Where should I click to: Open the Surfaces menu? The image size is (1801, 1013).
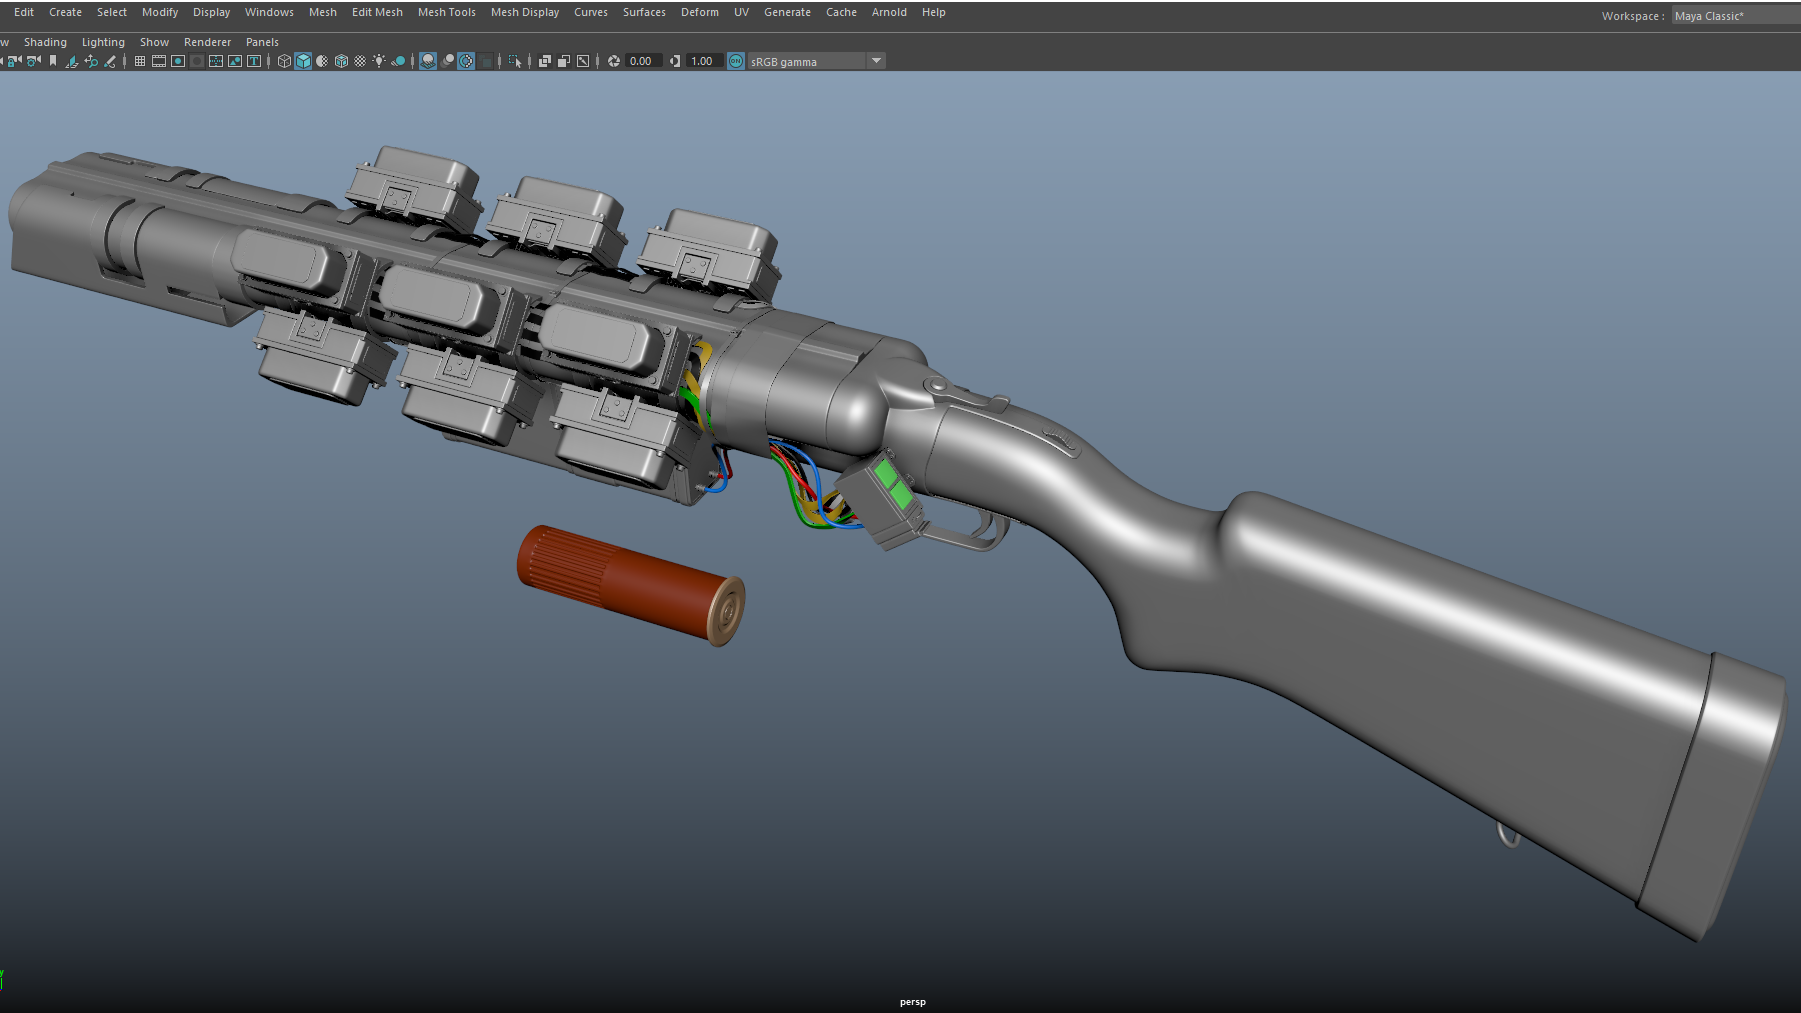[x=644, y=12]
